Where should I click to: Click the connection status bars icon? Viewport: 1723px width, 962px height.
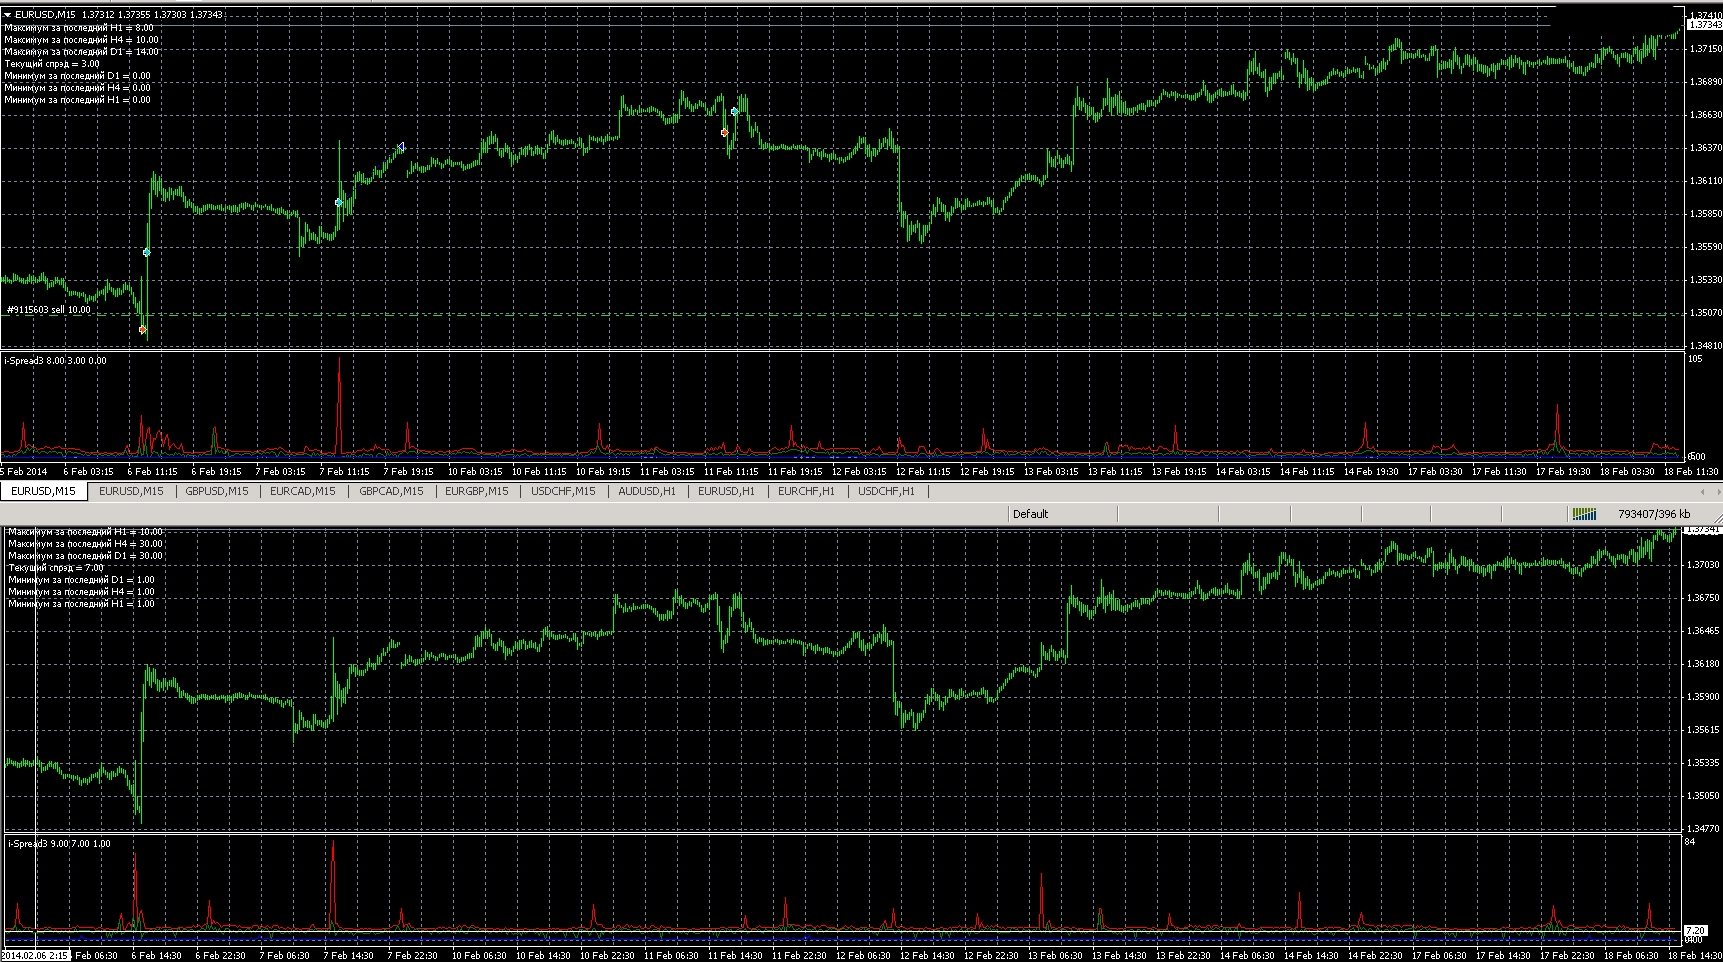tap(1585, 514)
